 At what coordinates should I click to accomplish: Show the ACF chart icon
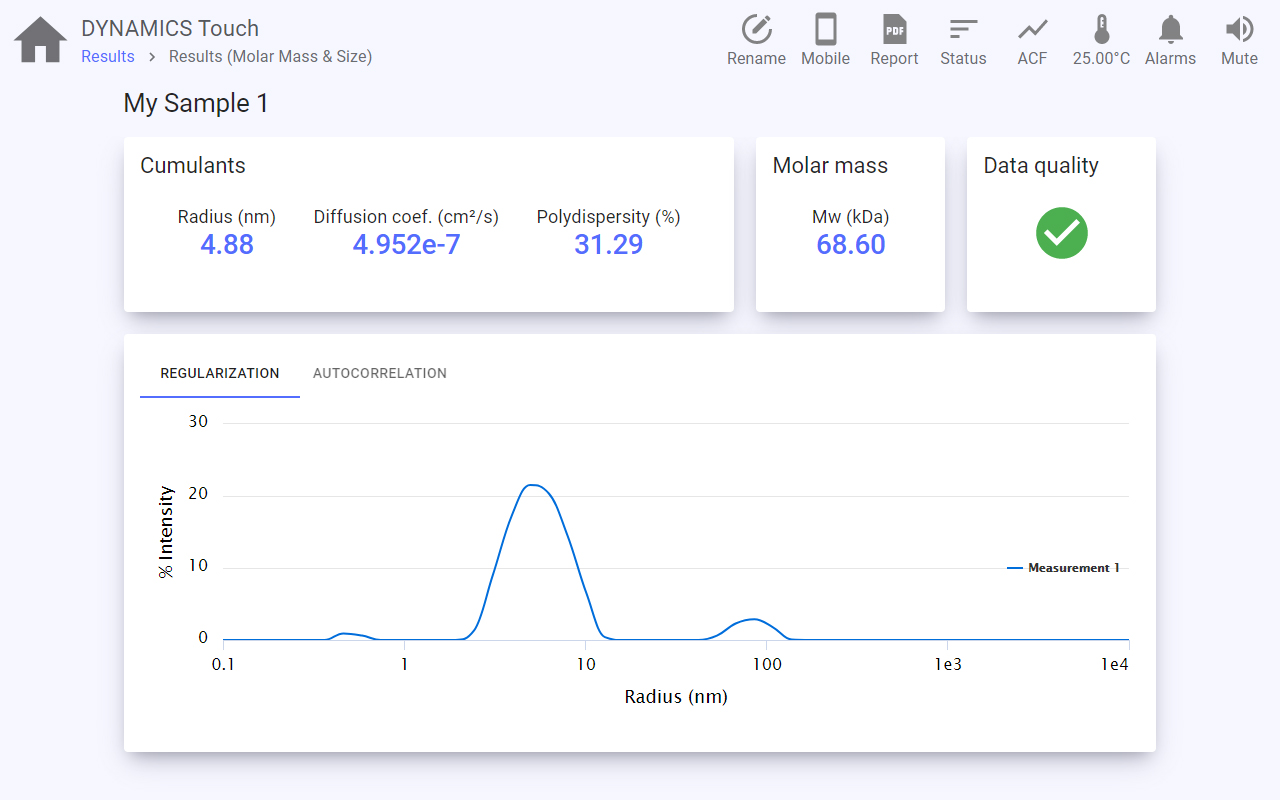pos(1032,30)
